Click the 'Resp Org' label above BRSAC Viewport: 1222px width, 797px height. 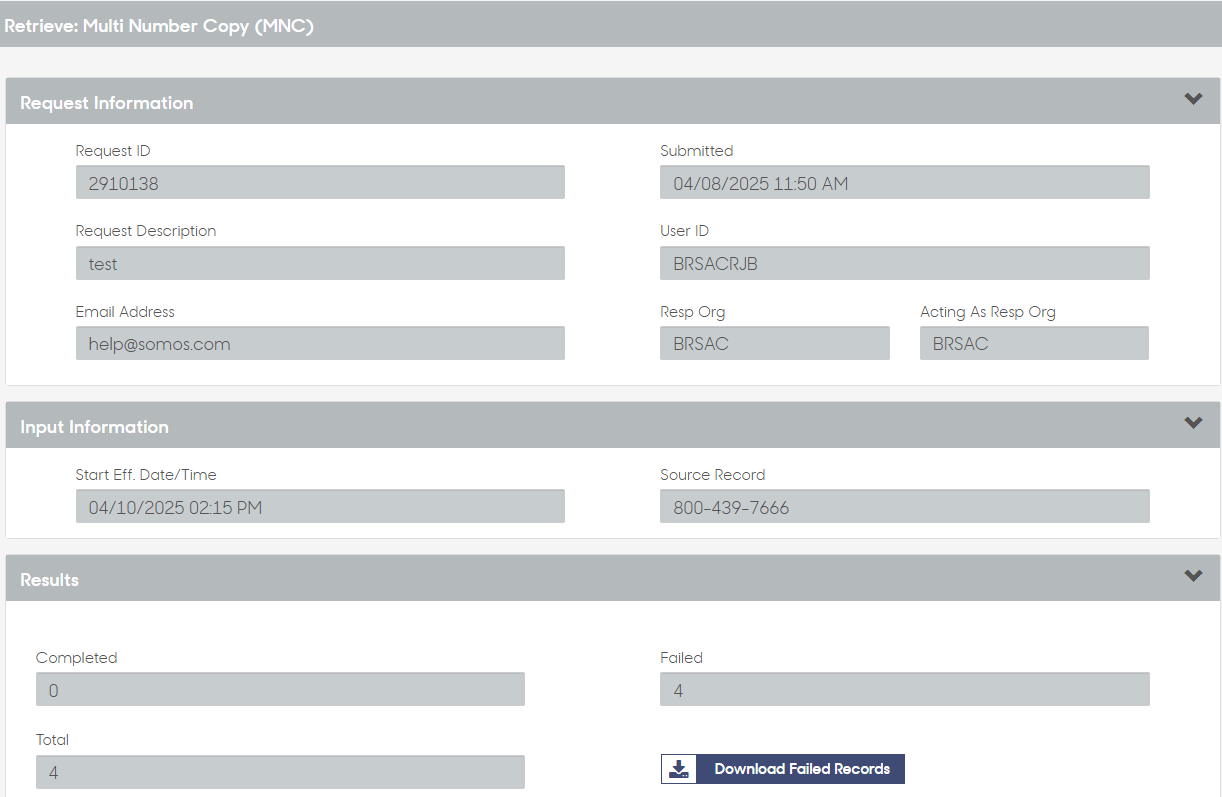point(693,312)
